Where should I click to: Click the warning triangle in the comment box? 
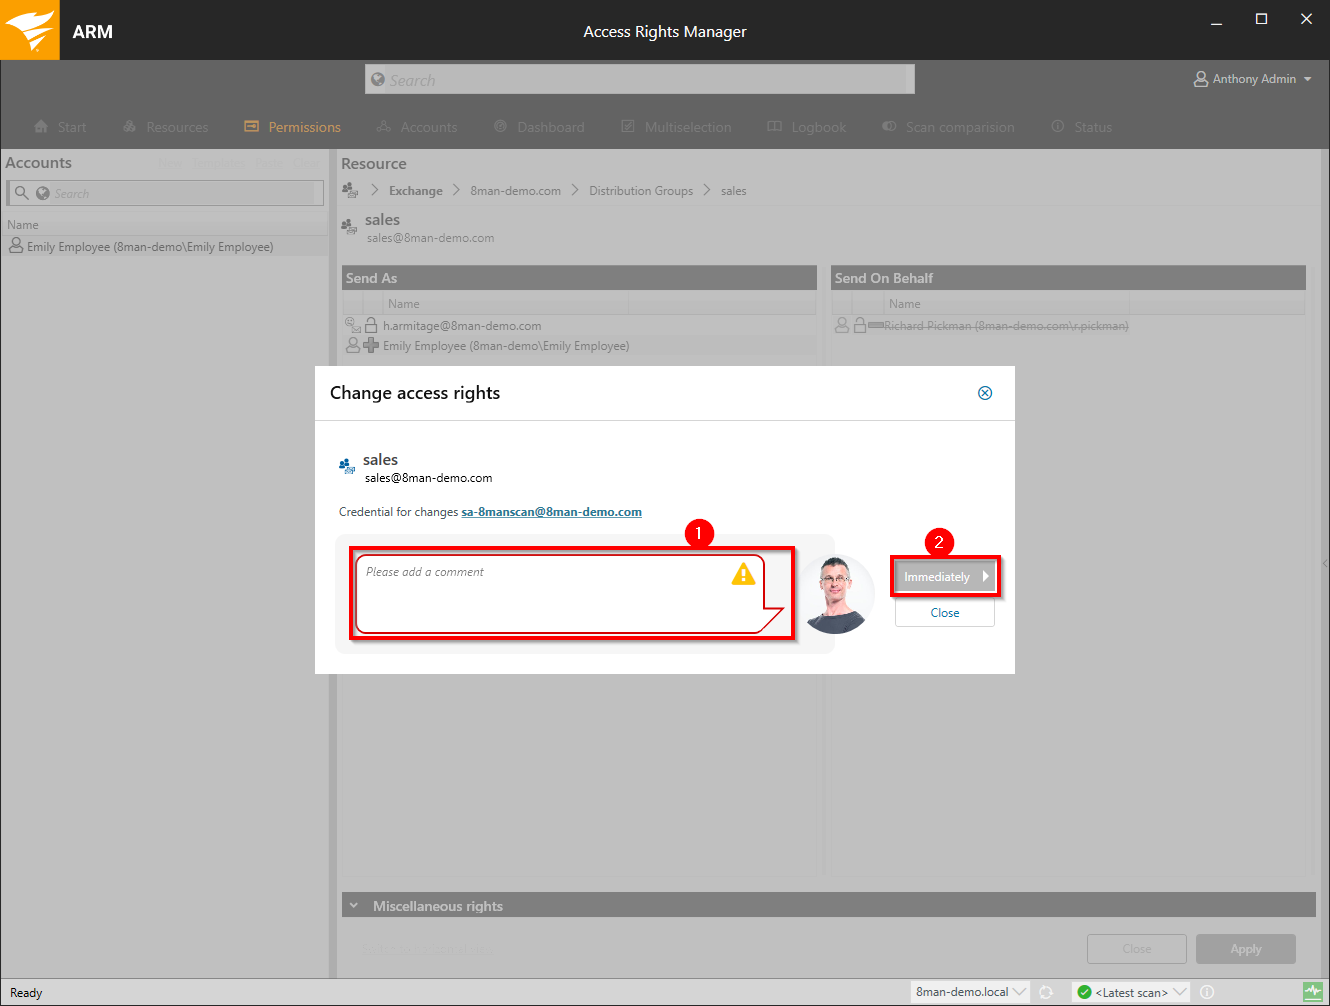742,574
